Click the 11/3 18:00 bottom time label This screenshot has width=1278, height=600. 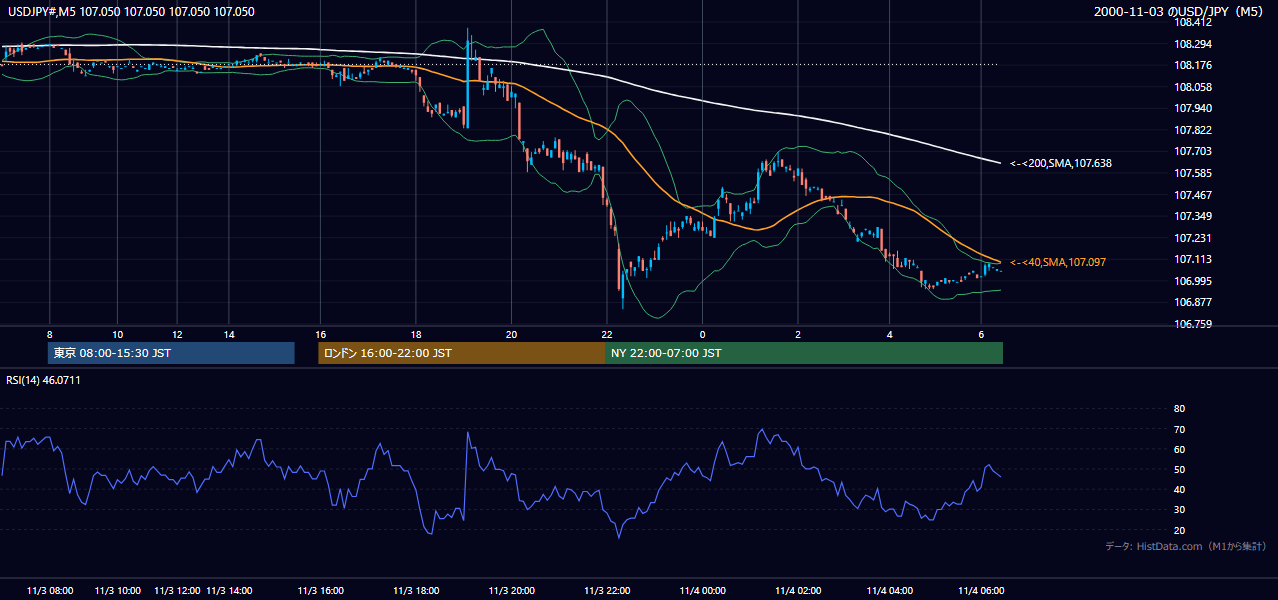coord(416,591)
